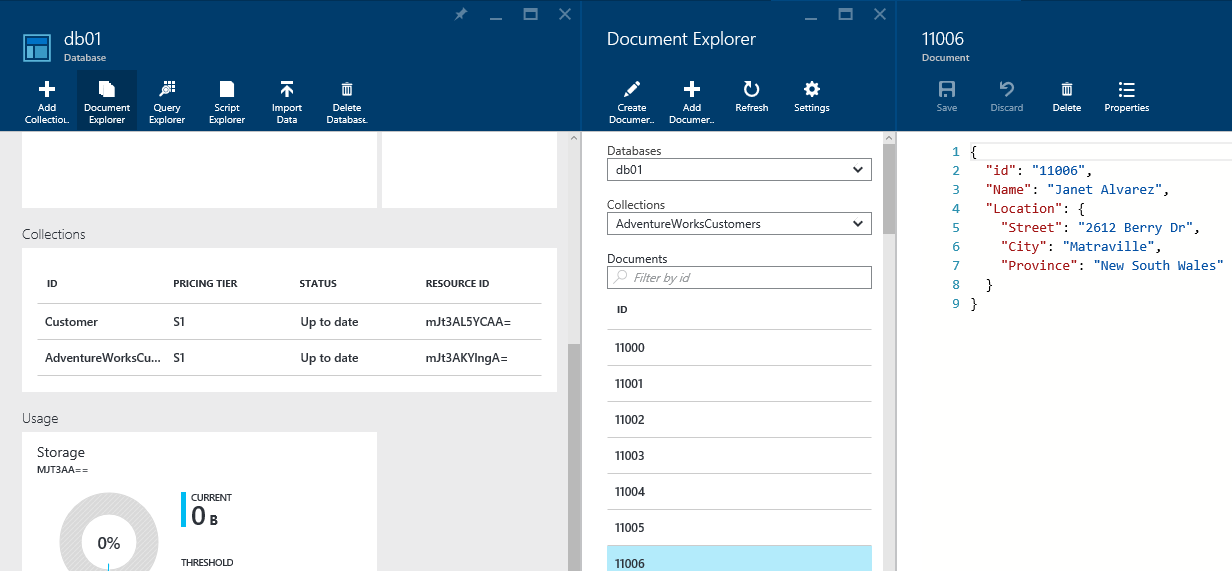Close the db01 blade
The width and height of the screenshot is (1232, 571).
point(565,14)
